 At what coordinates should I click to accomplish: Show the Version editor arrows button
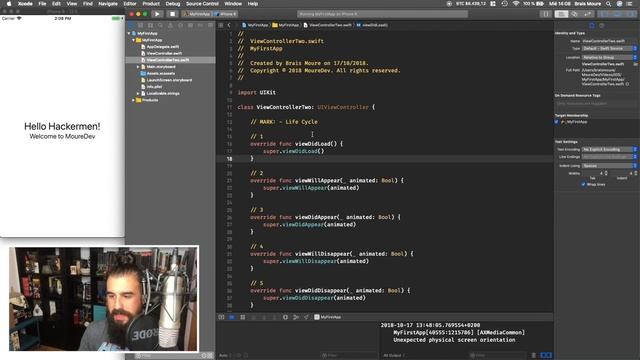pyautogui.click(x=587, y=14)
